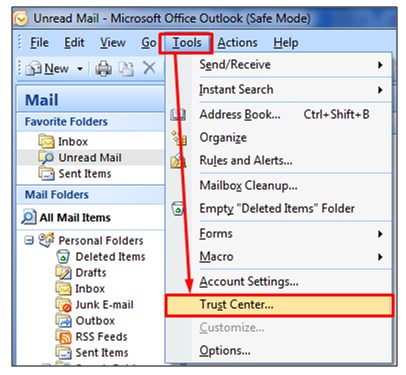This screenshot has width=406, height=375.
Task: Click the Inbox icon under Personal Folders
Action: coord(63,288)
